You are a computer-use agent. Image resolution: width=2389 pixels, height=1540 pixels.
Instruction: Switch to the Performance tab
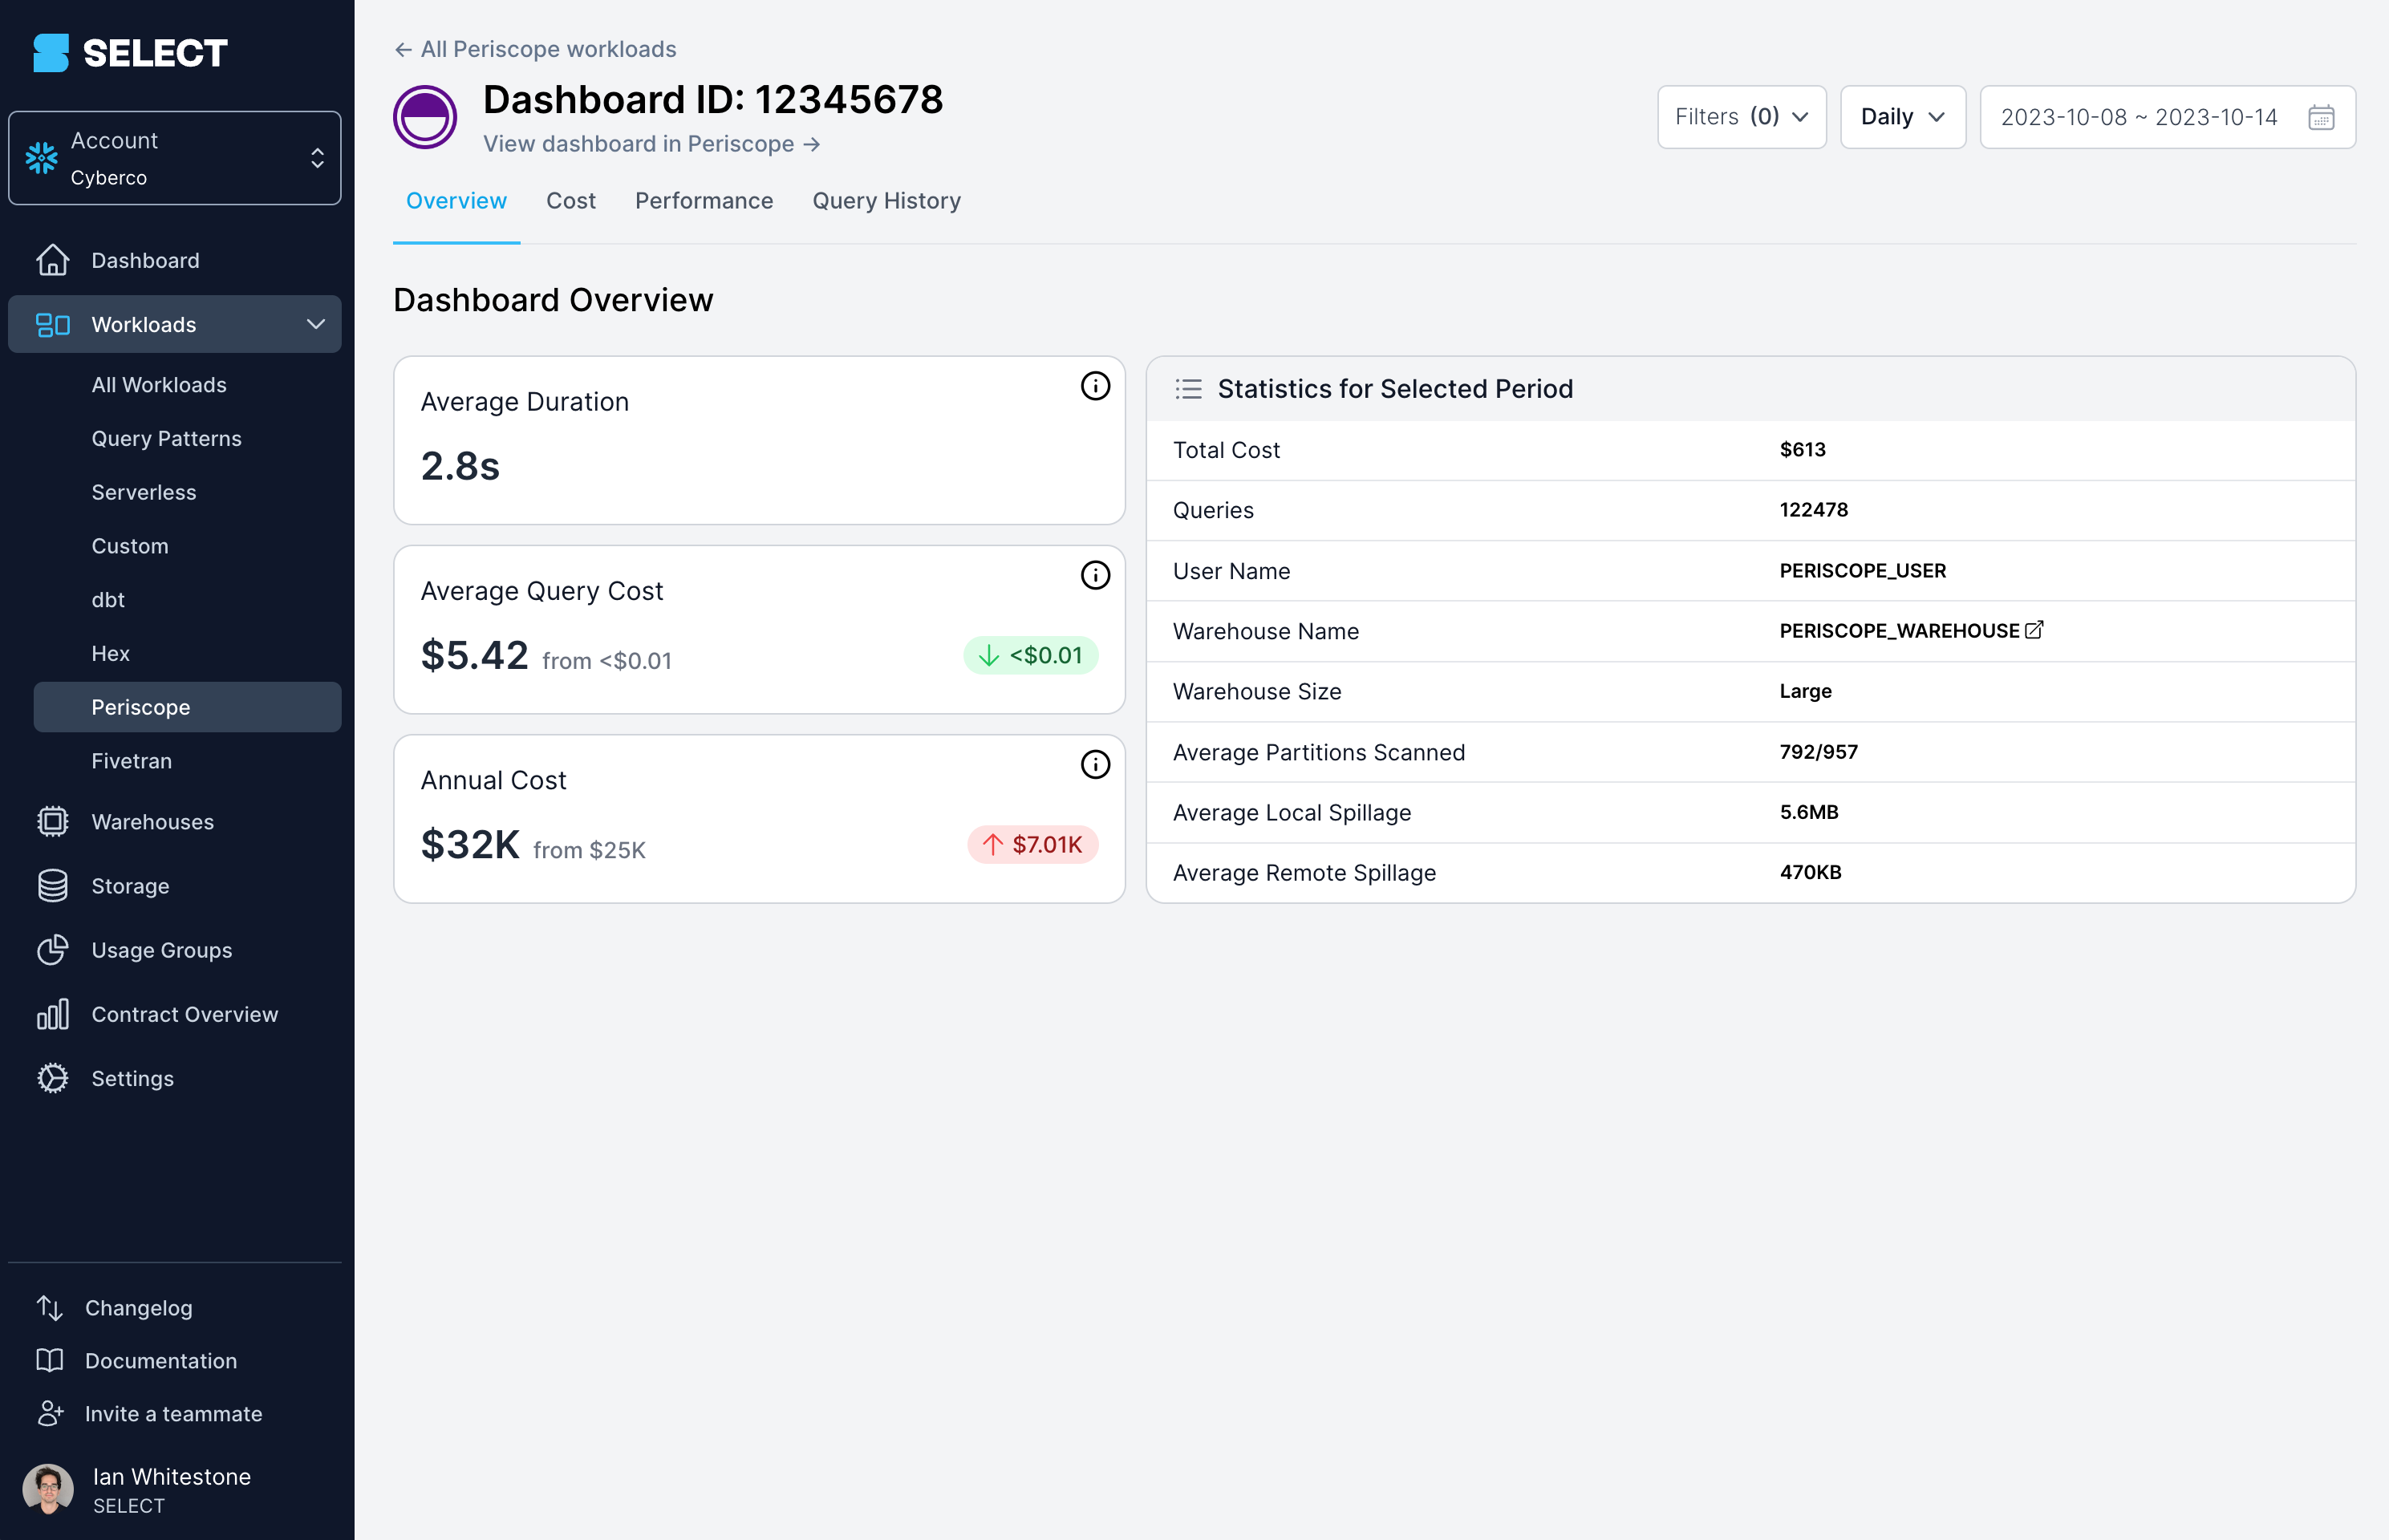pos(704,201)
